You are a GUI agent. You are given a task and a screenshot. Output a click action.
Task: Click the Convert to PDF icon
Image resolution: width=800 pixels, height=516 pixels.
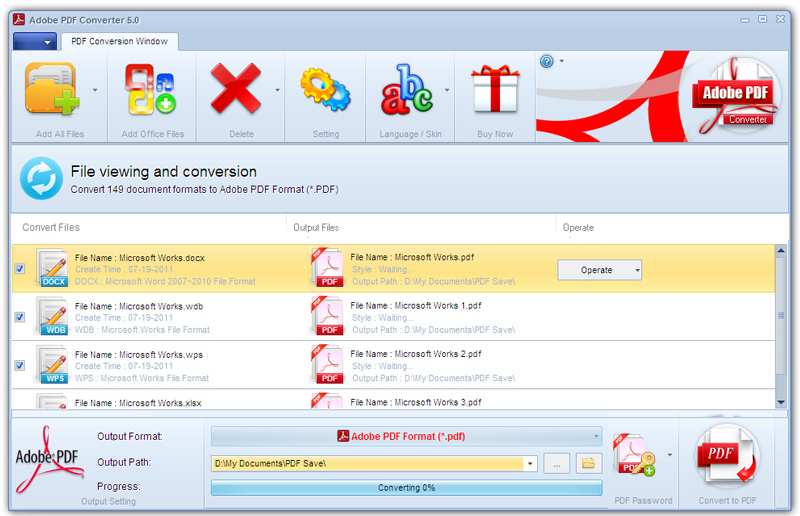point(727,456)
